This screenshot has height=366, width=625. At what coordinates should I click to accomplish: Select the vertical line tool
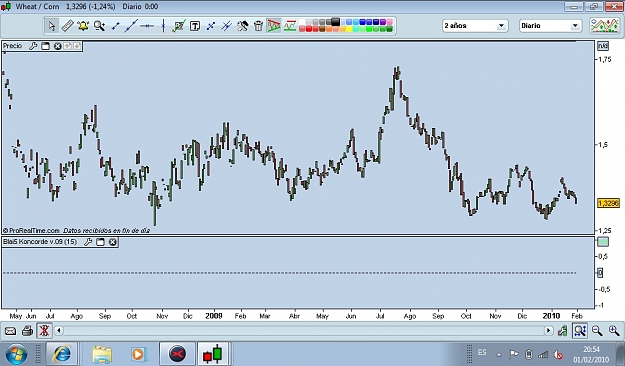[163, 26]
